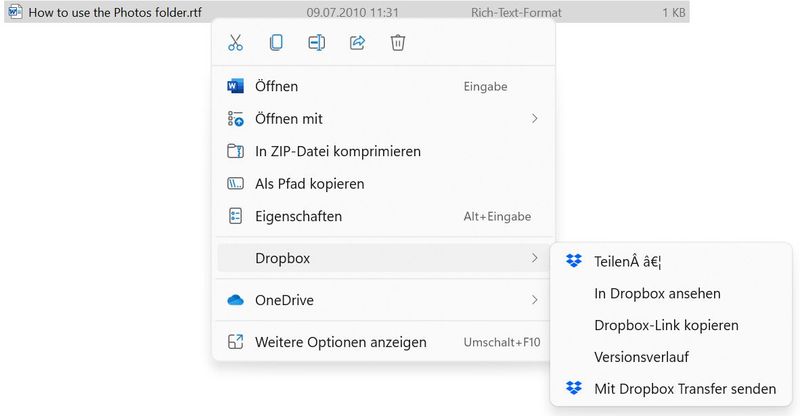This screenshot has width=800, height=416.
Task: Click the Cut scissors icon
Action: (x=236, y=43)
